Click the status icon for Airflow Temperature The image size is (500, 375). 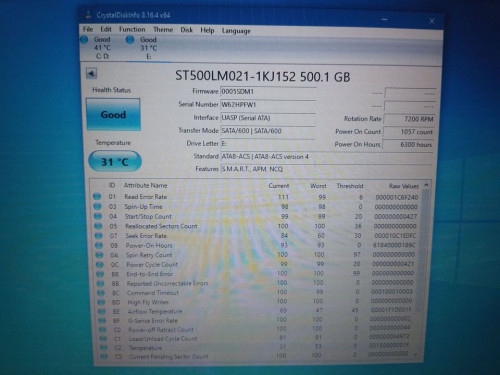[x=102, y=311]
